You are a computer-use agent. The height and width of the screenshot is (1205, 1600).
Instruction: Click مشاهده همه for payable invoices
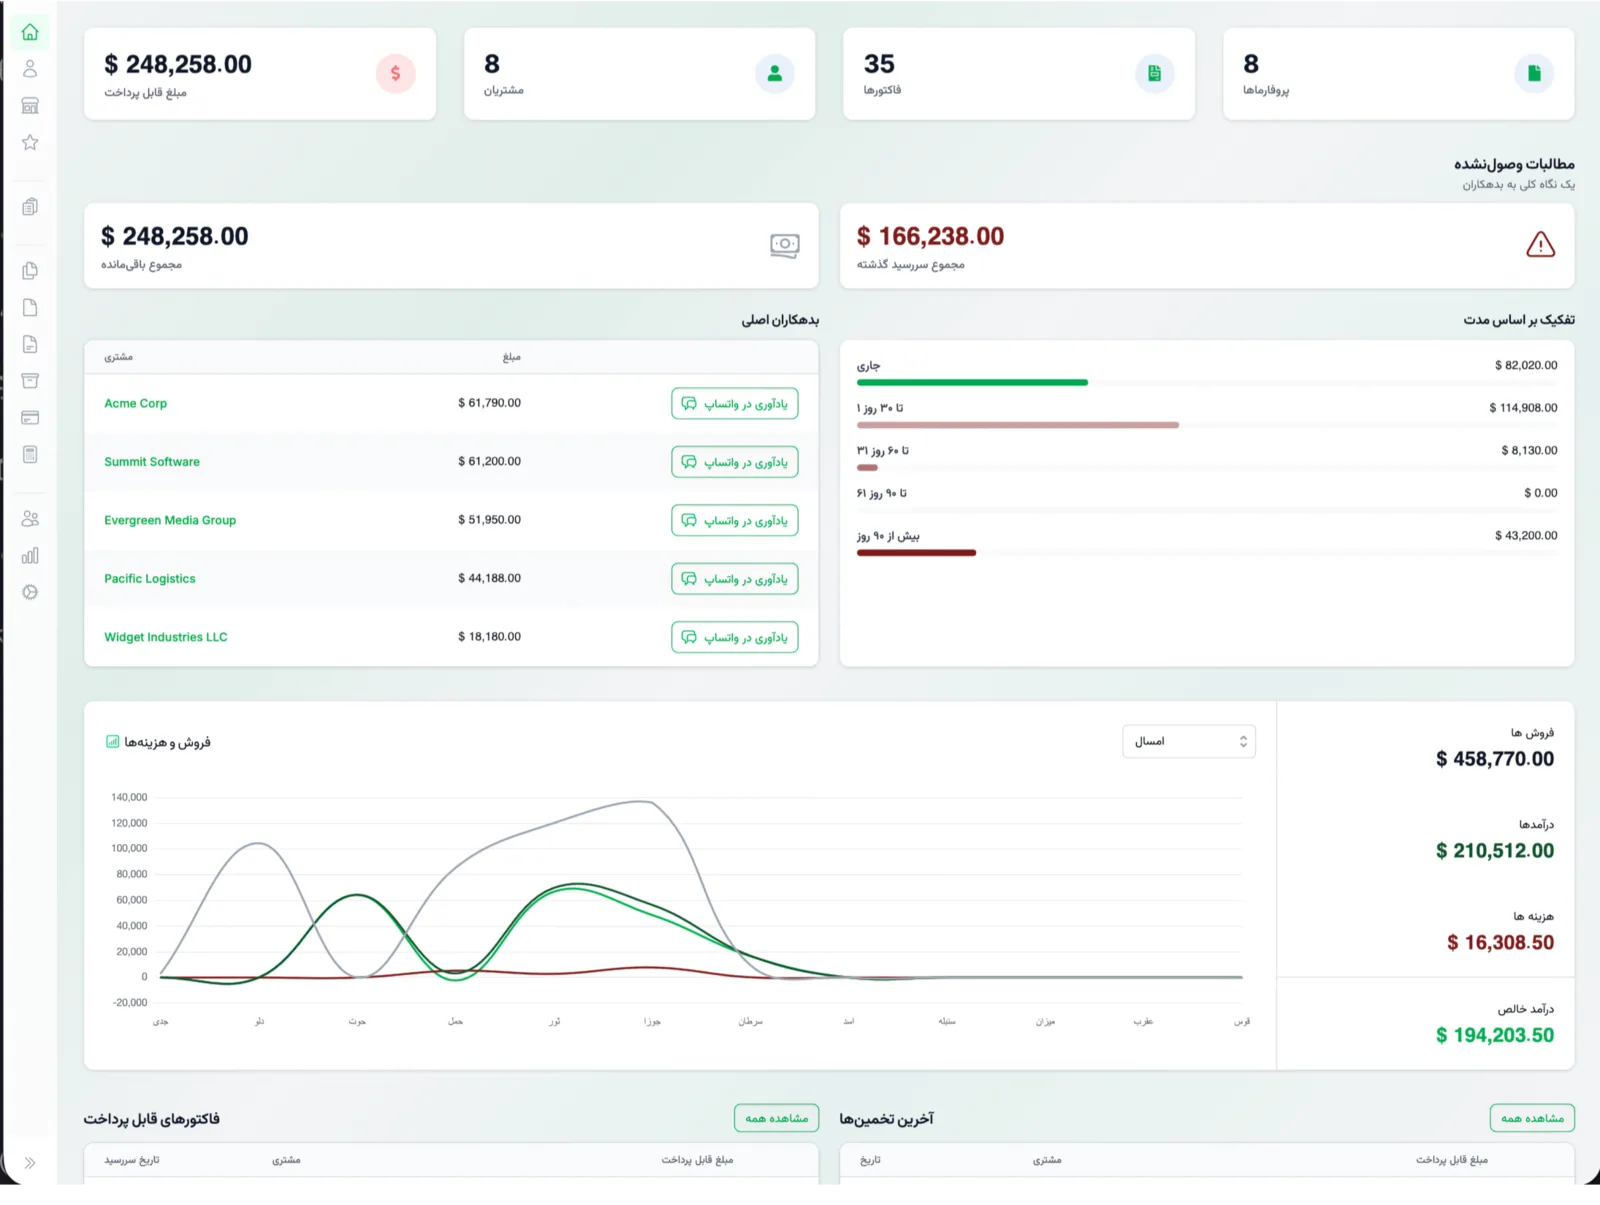[x=776, y=1118]
